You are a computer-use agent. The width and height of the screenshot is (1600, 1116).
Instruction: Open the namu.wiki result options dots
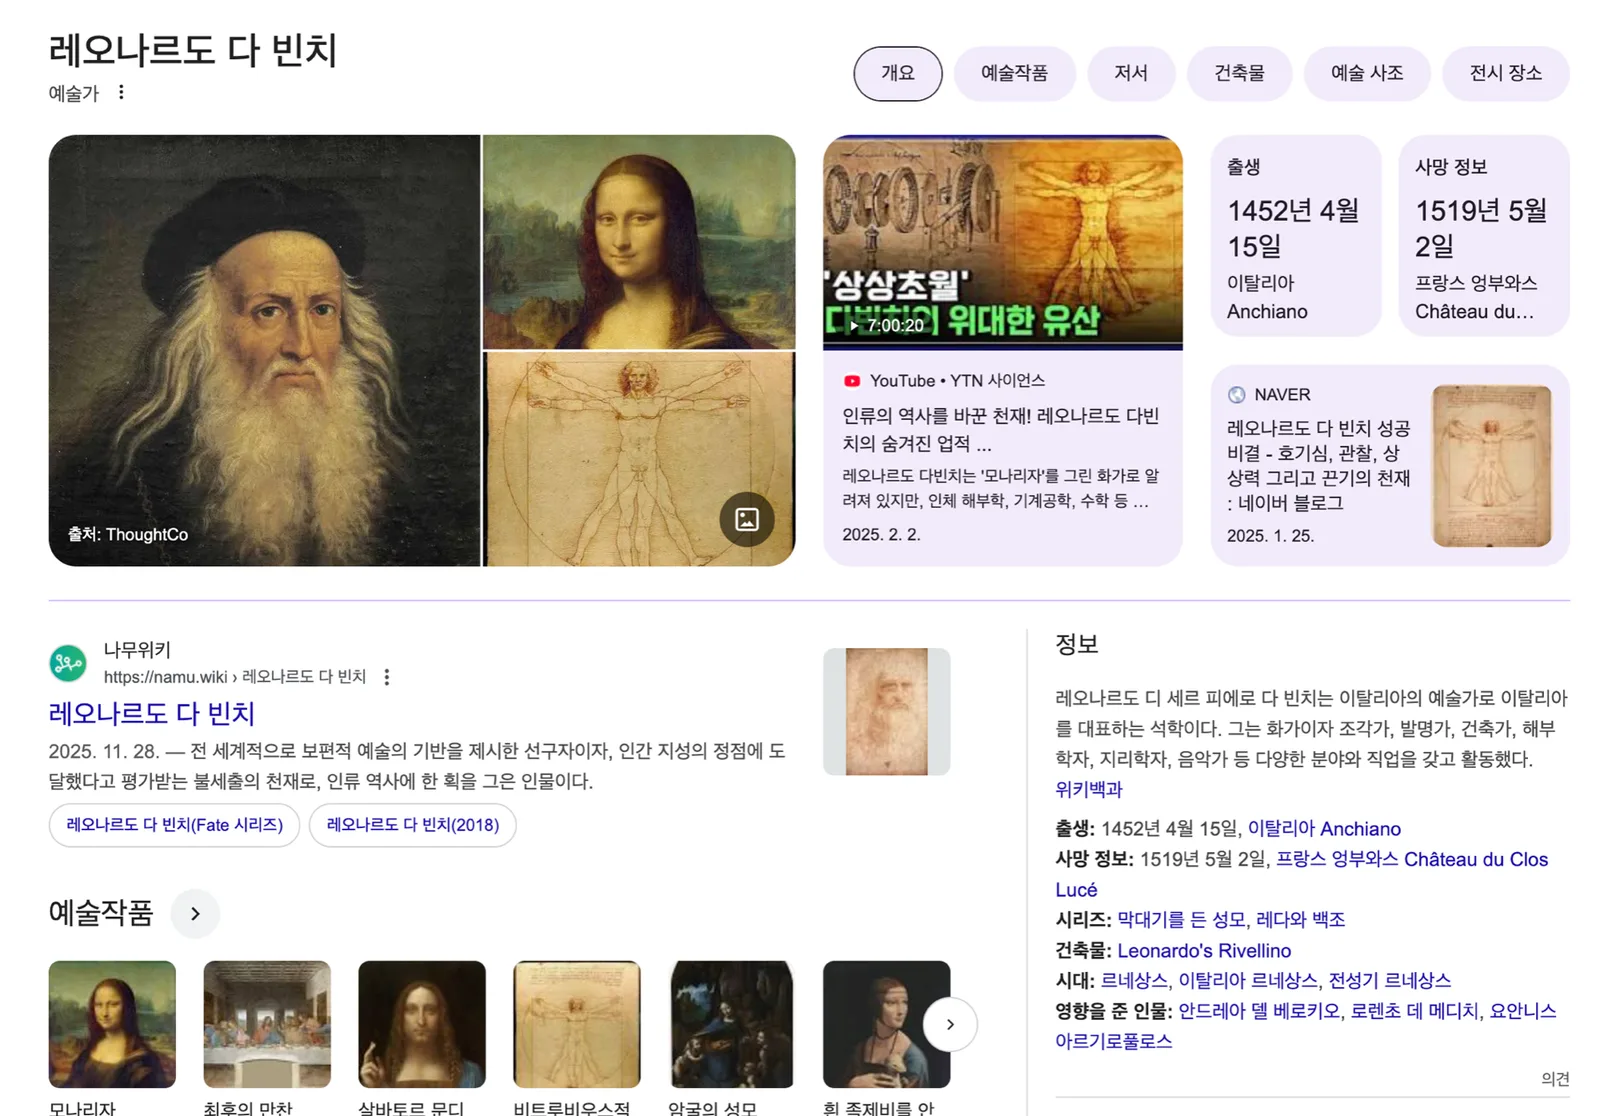[387, 677]
